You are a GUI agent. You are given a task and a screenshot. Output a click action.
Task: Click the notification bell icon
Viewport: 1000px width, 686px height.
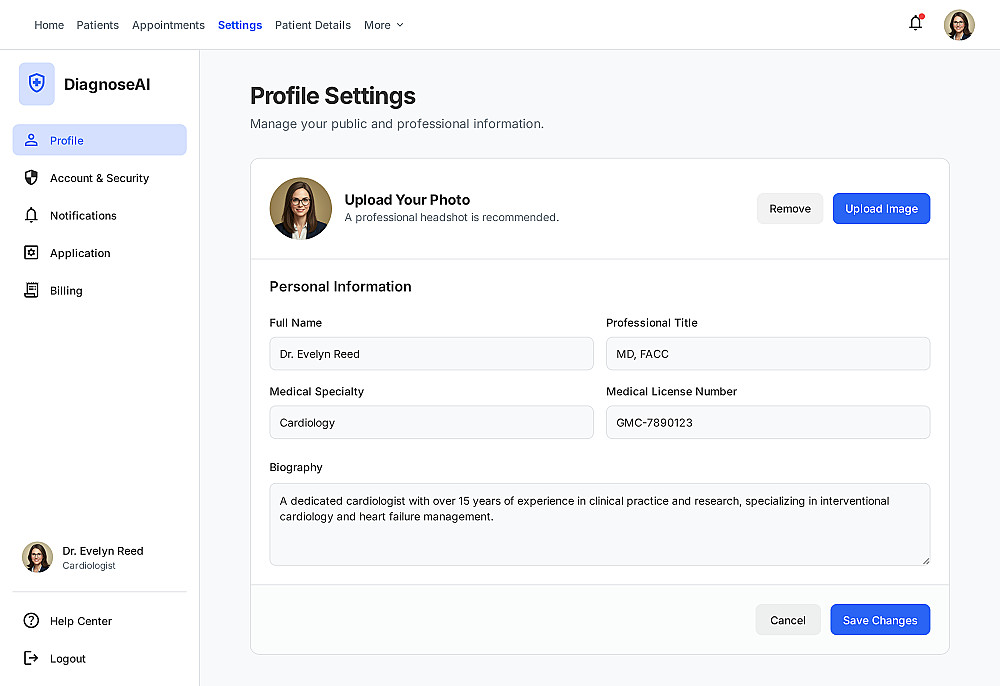point(915,24)
